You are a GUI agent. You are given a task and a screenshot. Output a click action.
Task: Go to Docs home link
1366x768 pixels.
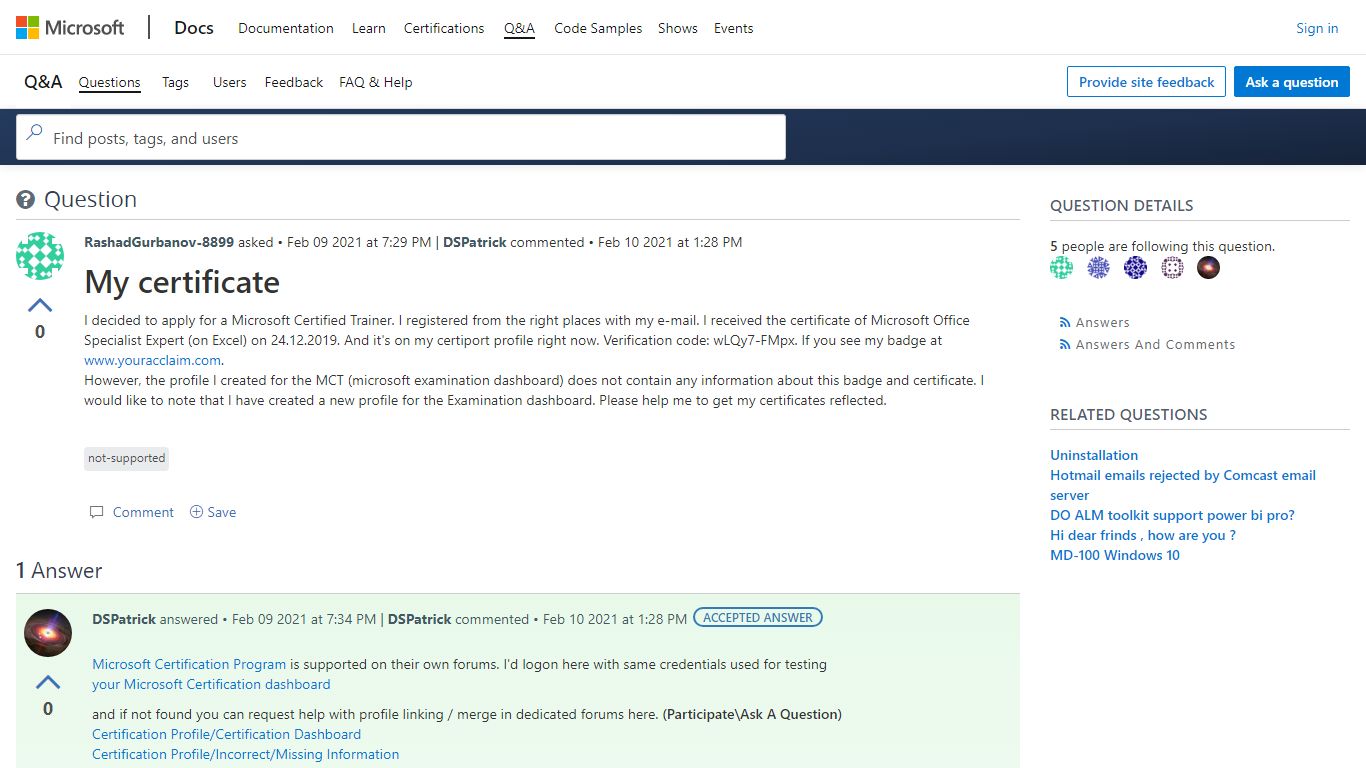tap(194, 28)
